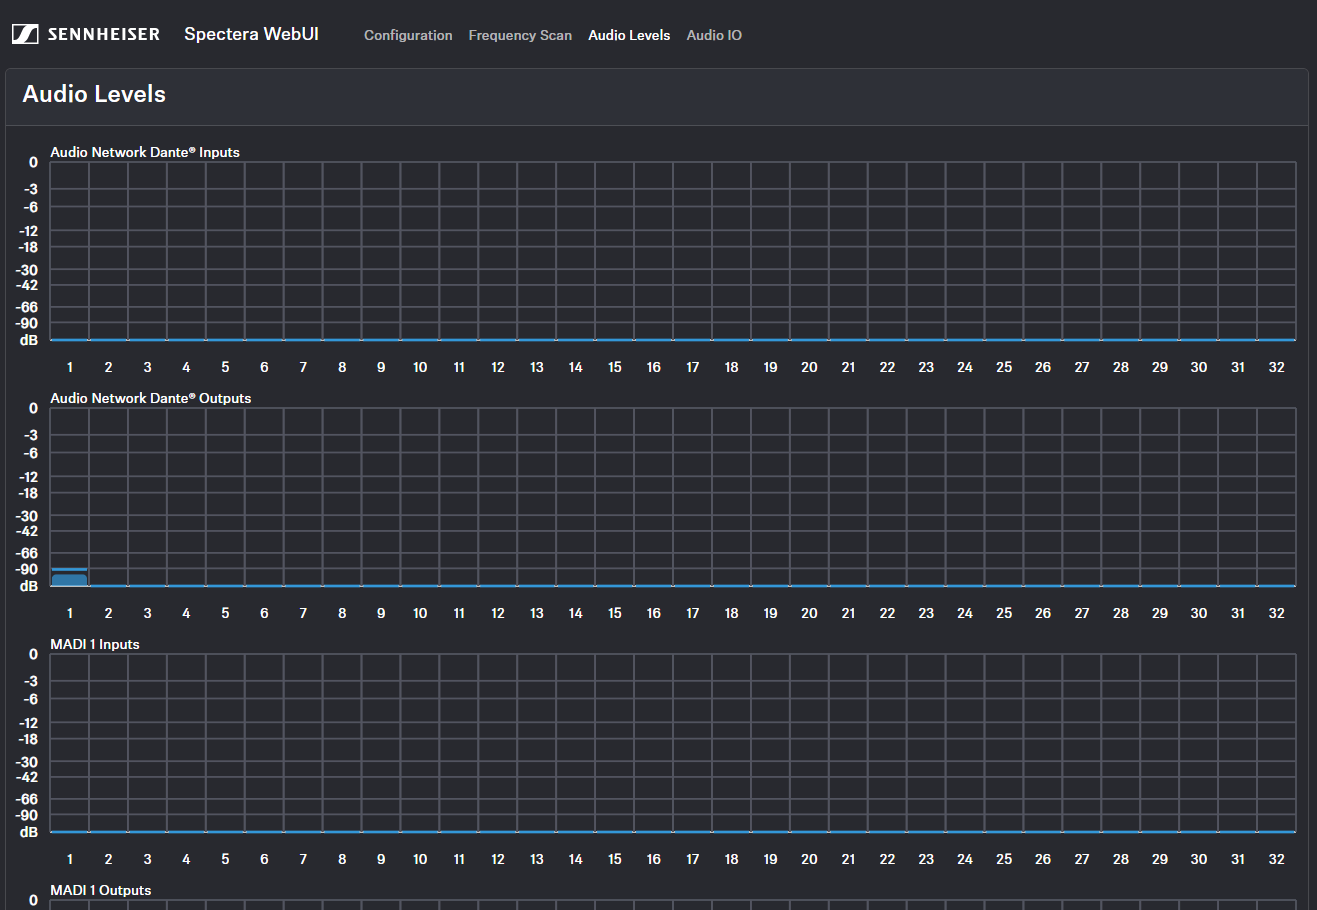This screenshot has width=1317, height=910.
Task: Switch to the Frequency Scan tab
Action: (x=520, y=35)
